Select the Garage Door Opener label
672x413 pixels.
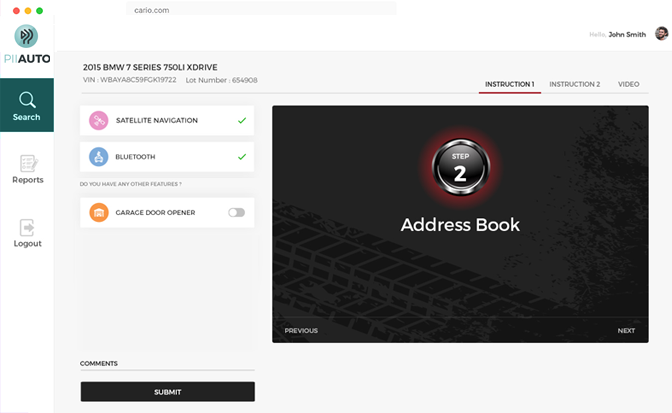tap(155, 212)
